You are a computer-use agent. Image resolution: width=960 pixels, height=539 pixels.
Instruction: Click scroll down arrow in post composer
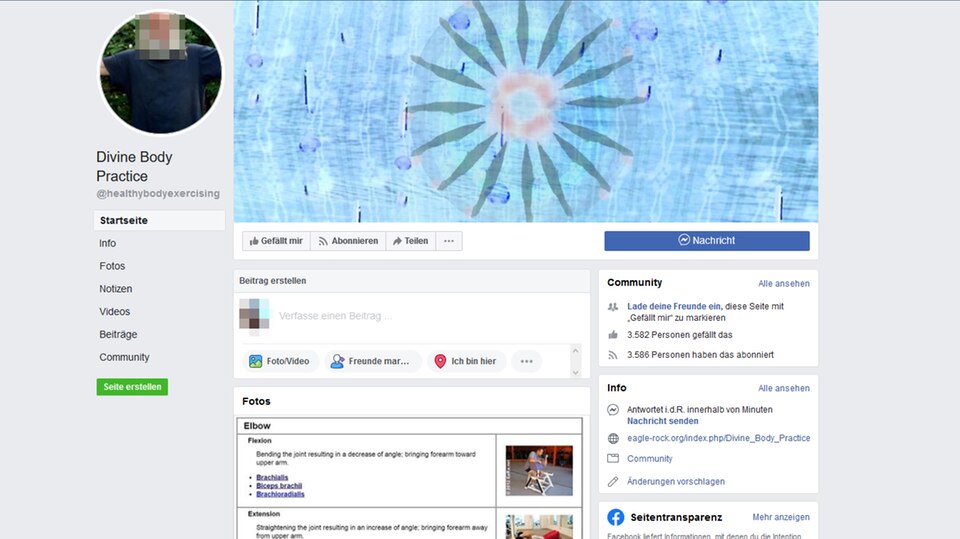[575, 372]
